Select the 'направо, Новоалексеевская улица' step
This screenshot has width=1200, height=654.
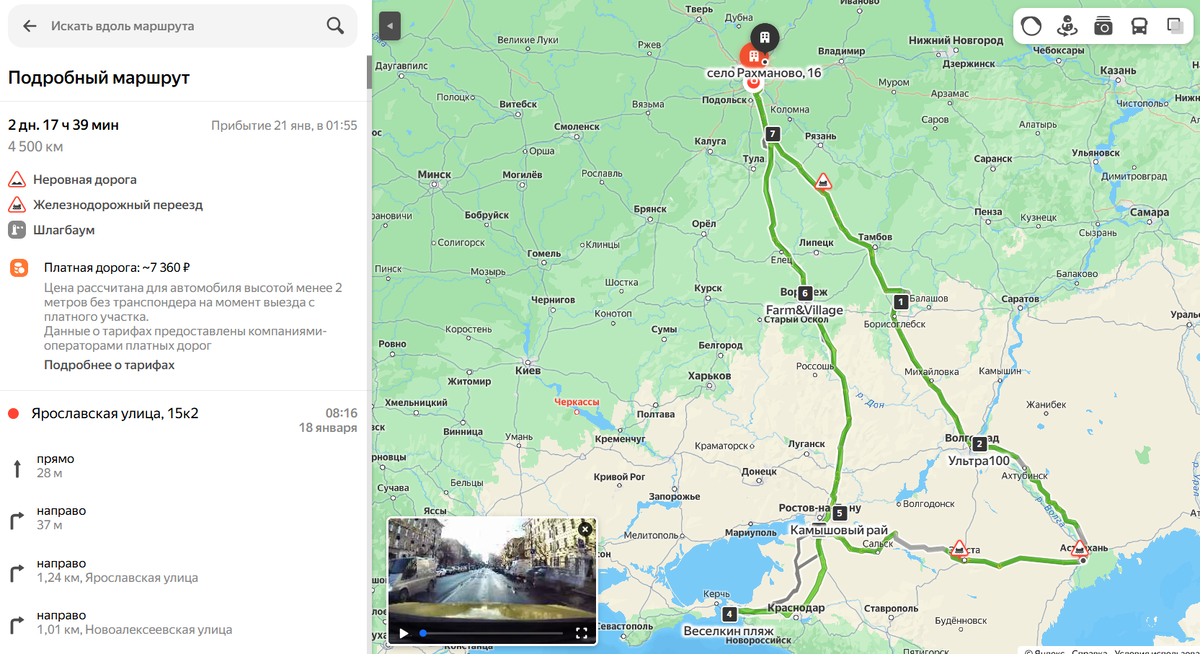pos(182,622)
